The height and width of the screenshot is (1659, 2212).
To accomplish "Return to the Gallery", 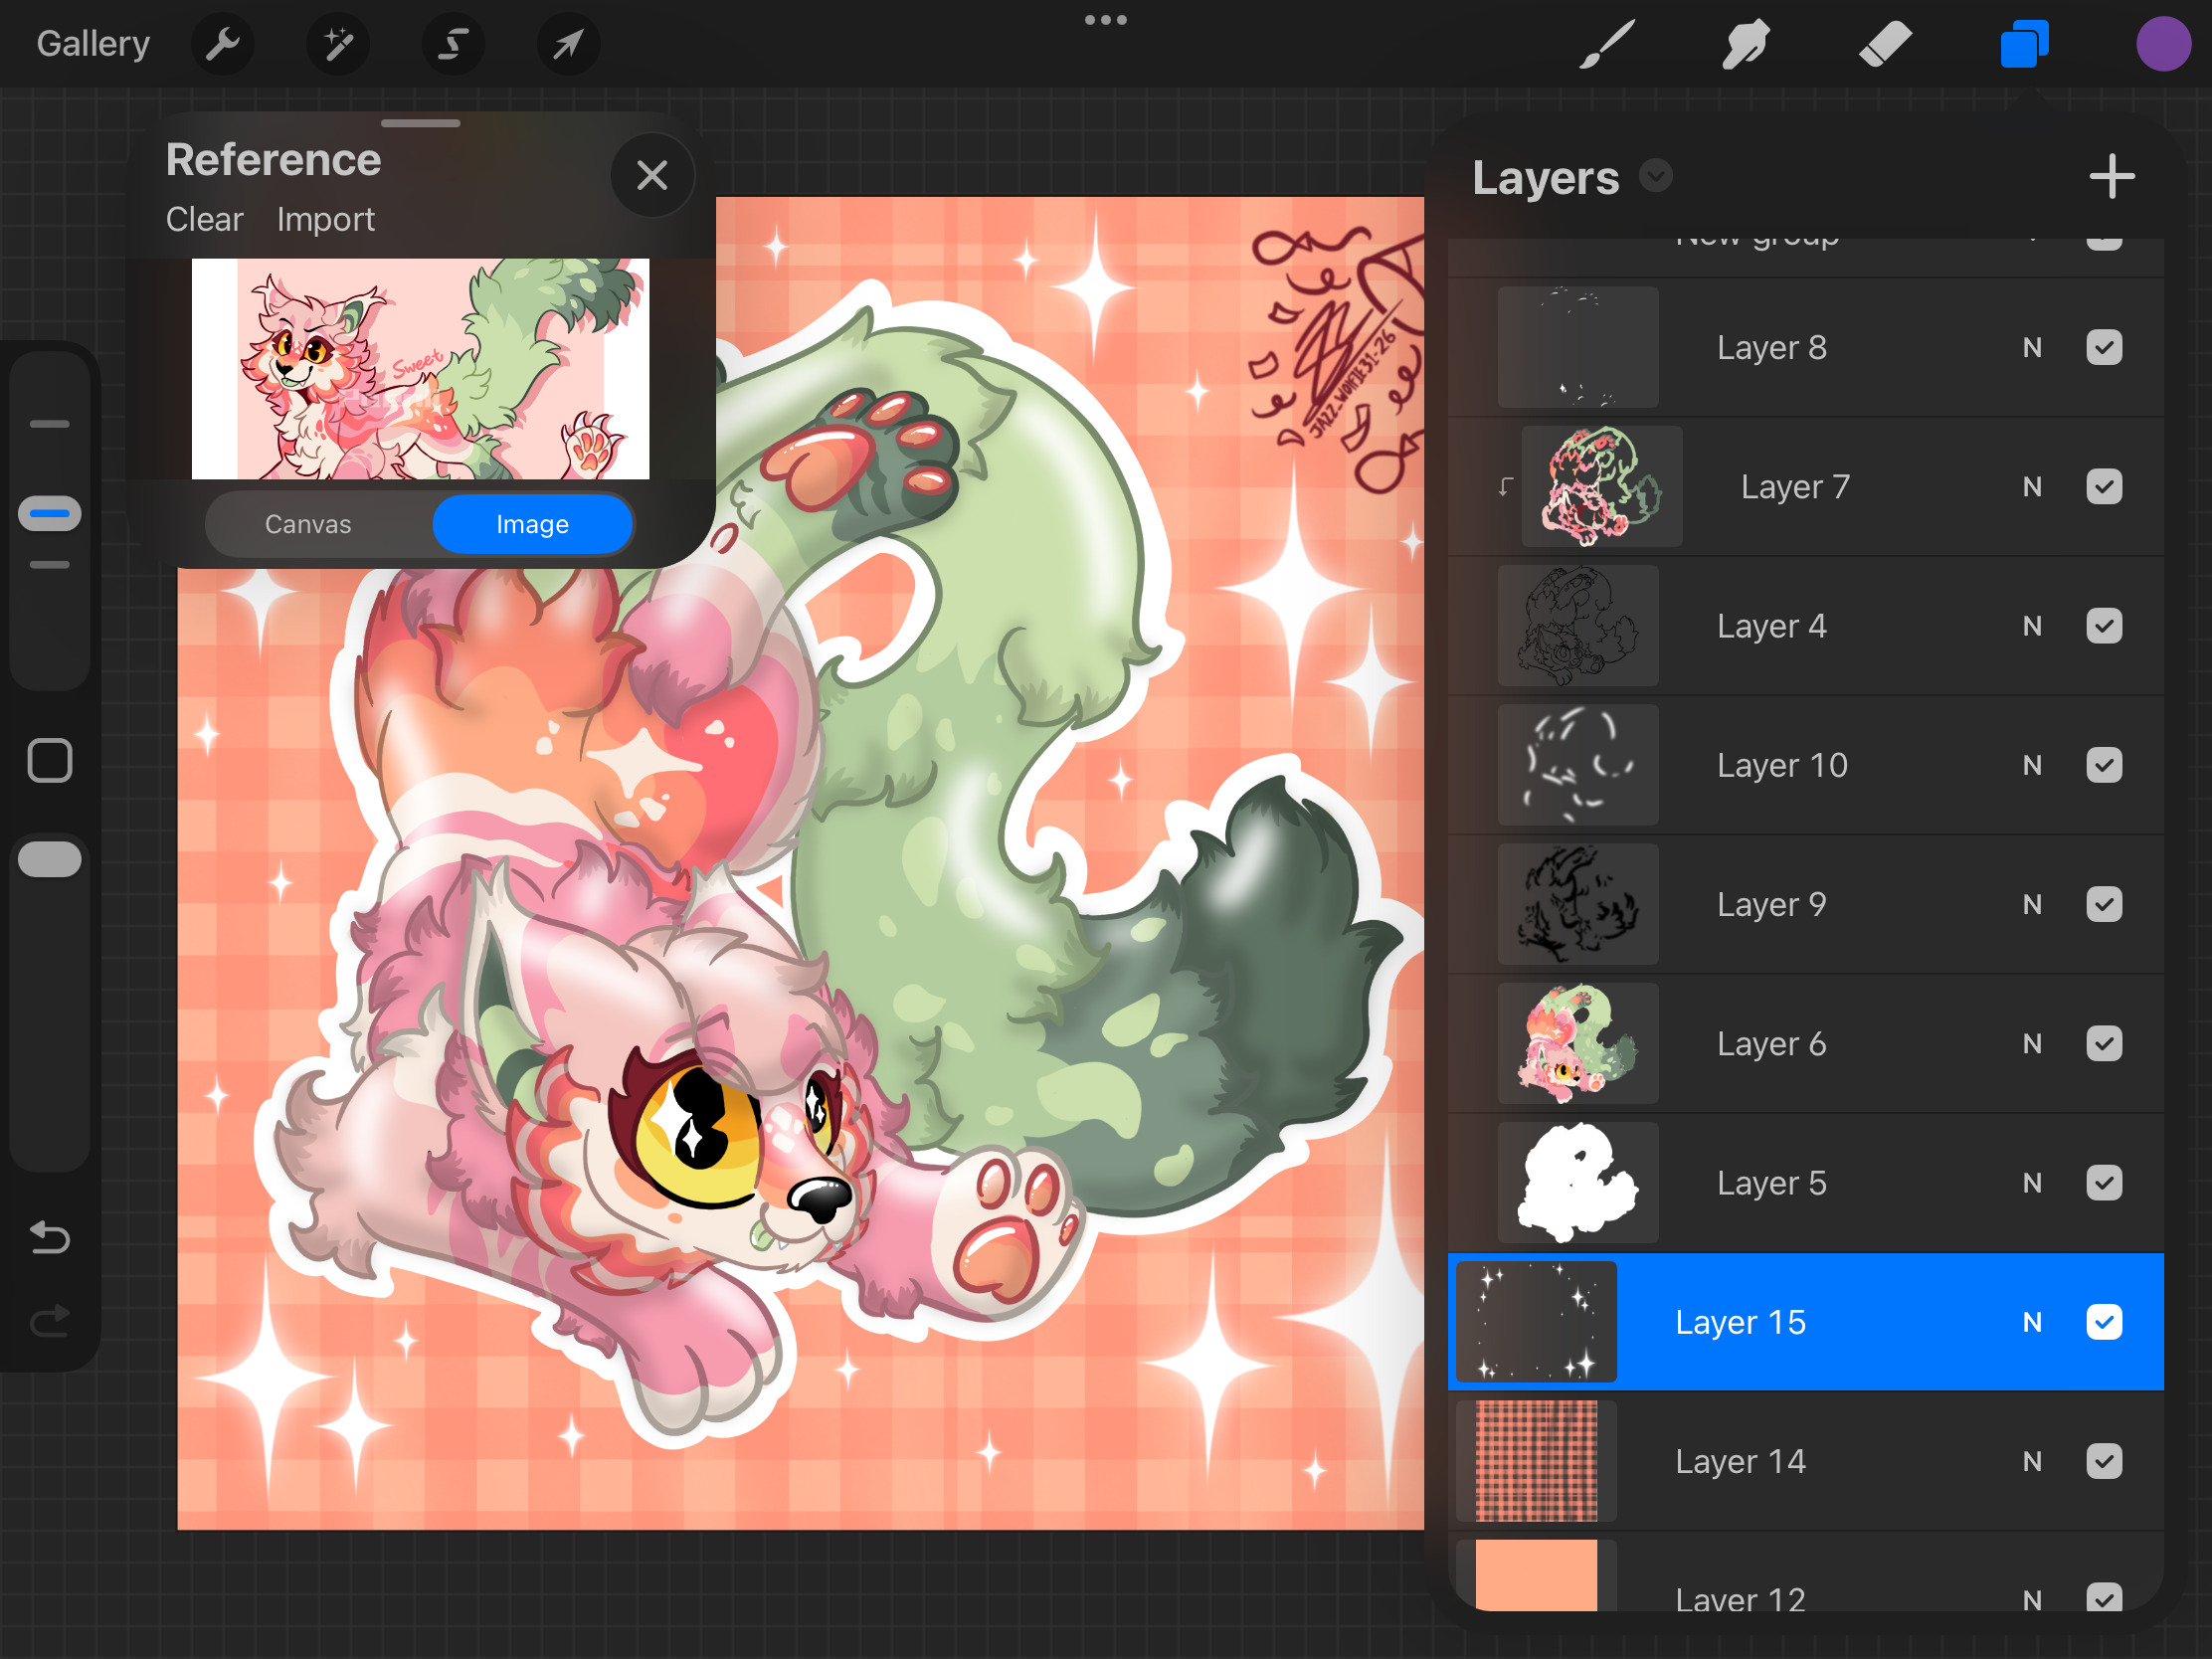I will coord(93,44).
